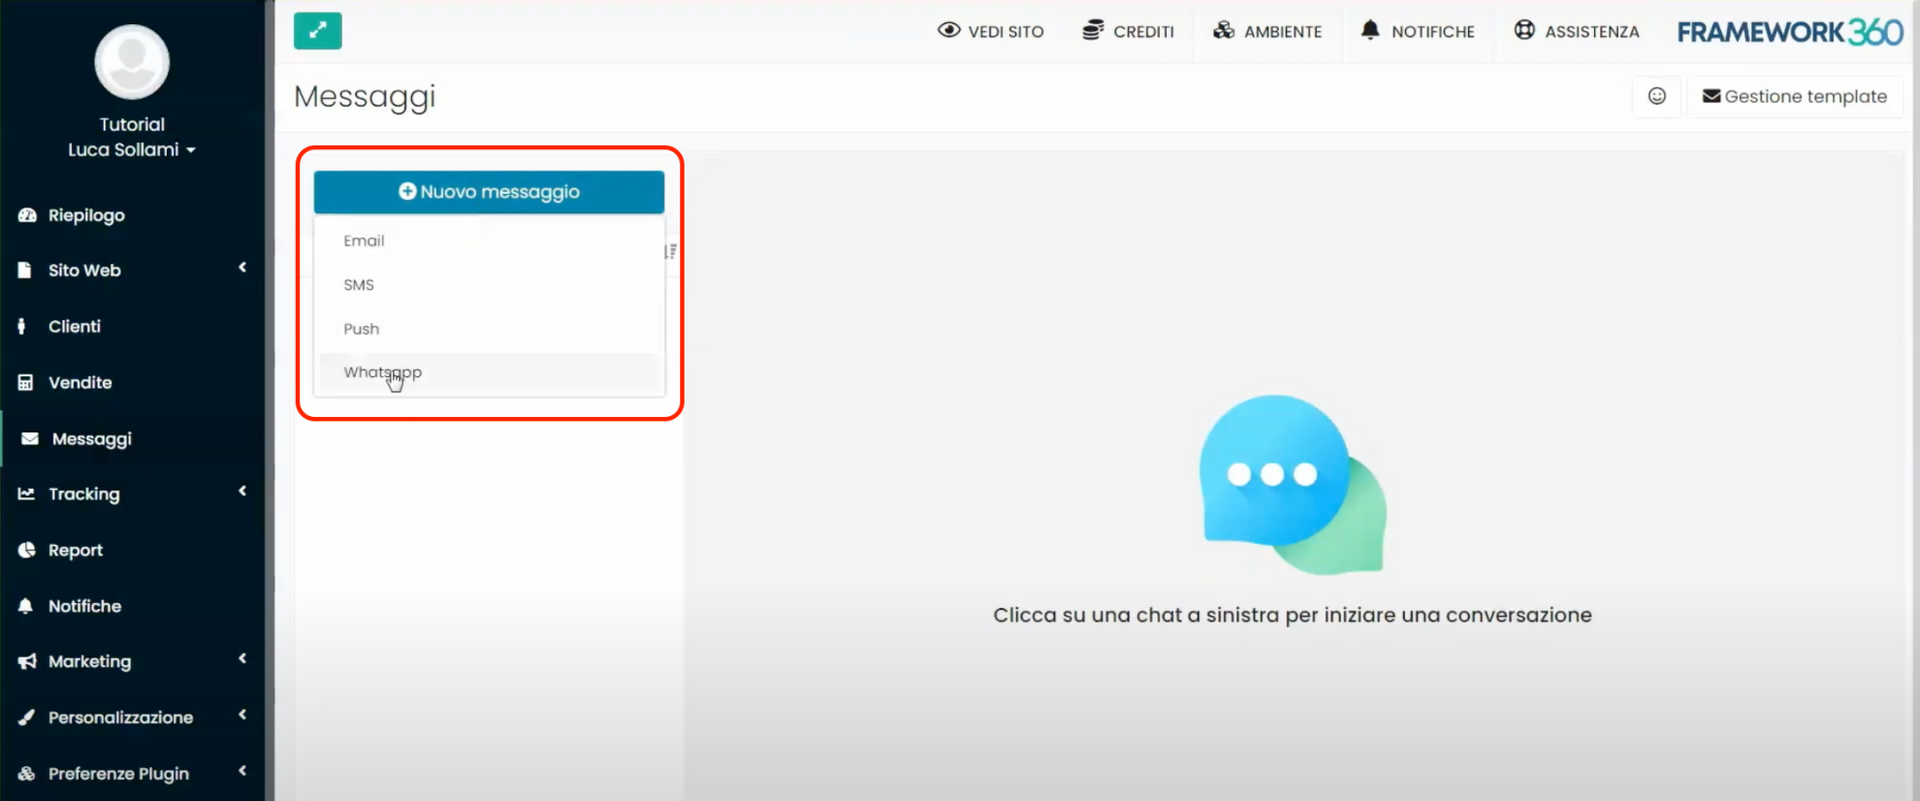1920x801 pixels.
Task: Click the emoji smiley icon button
Action: pos(1656,96)
